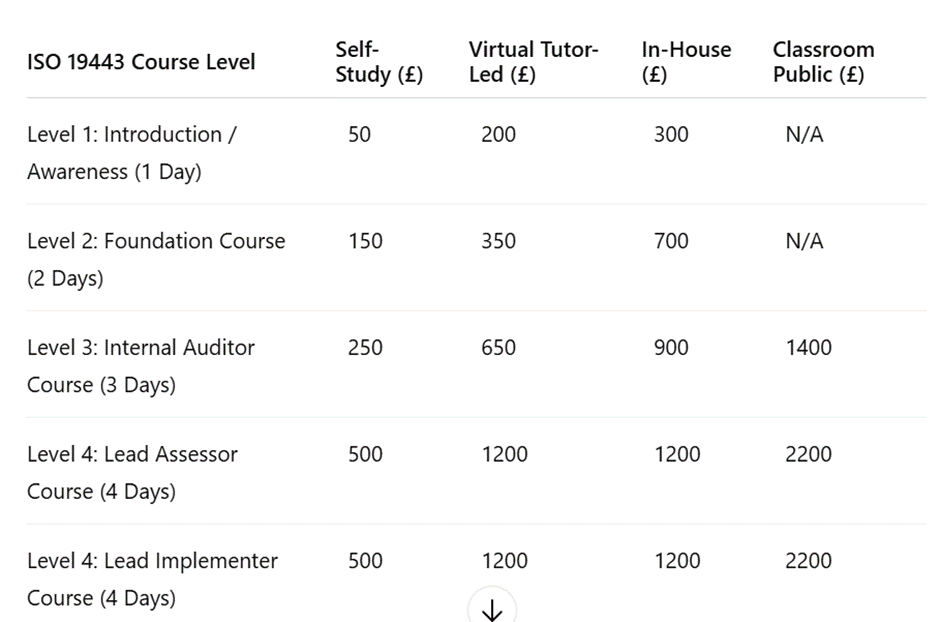The height and width of the screenshot is (622, 940).
Task: Click the N/A classroom cell for Level 1
Action: tap(804, 134)
